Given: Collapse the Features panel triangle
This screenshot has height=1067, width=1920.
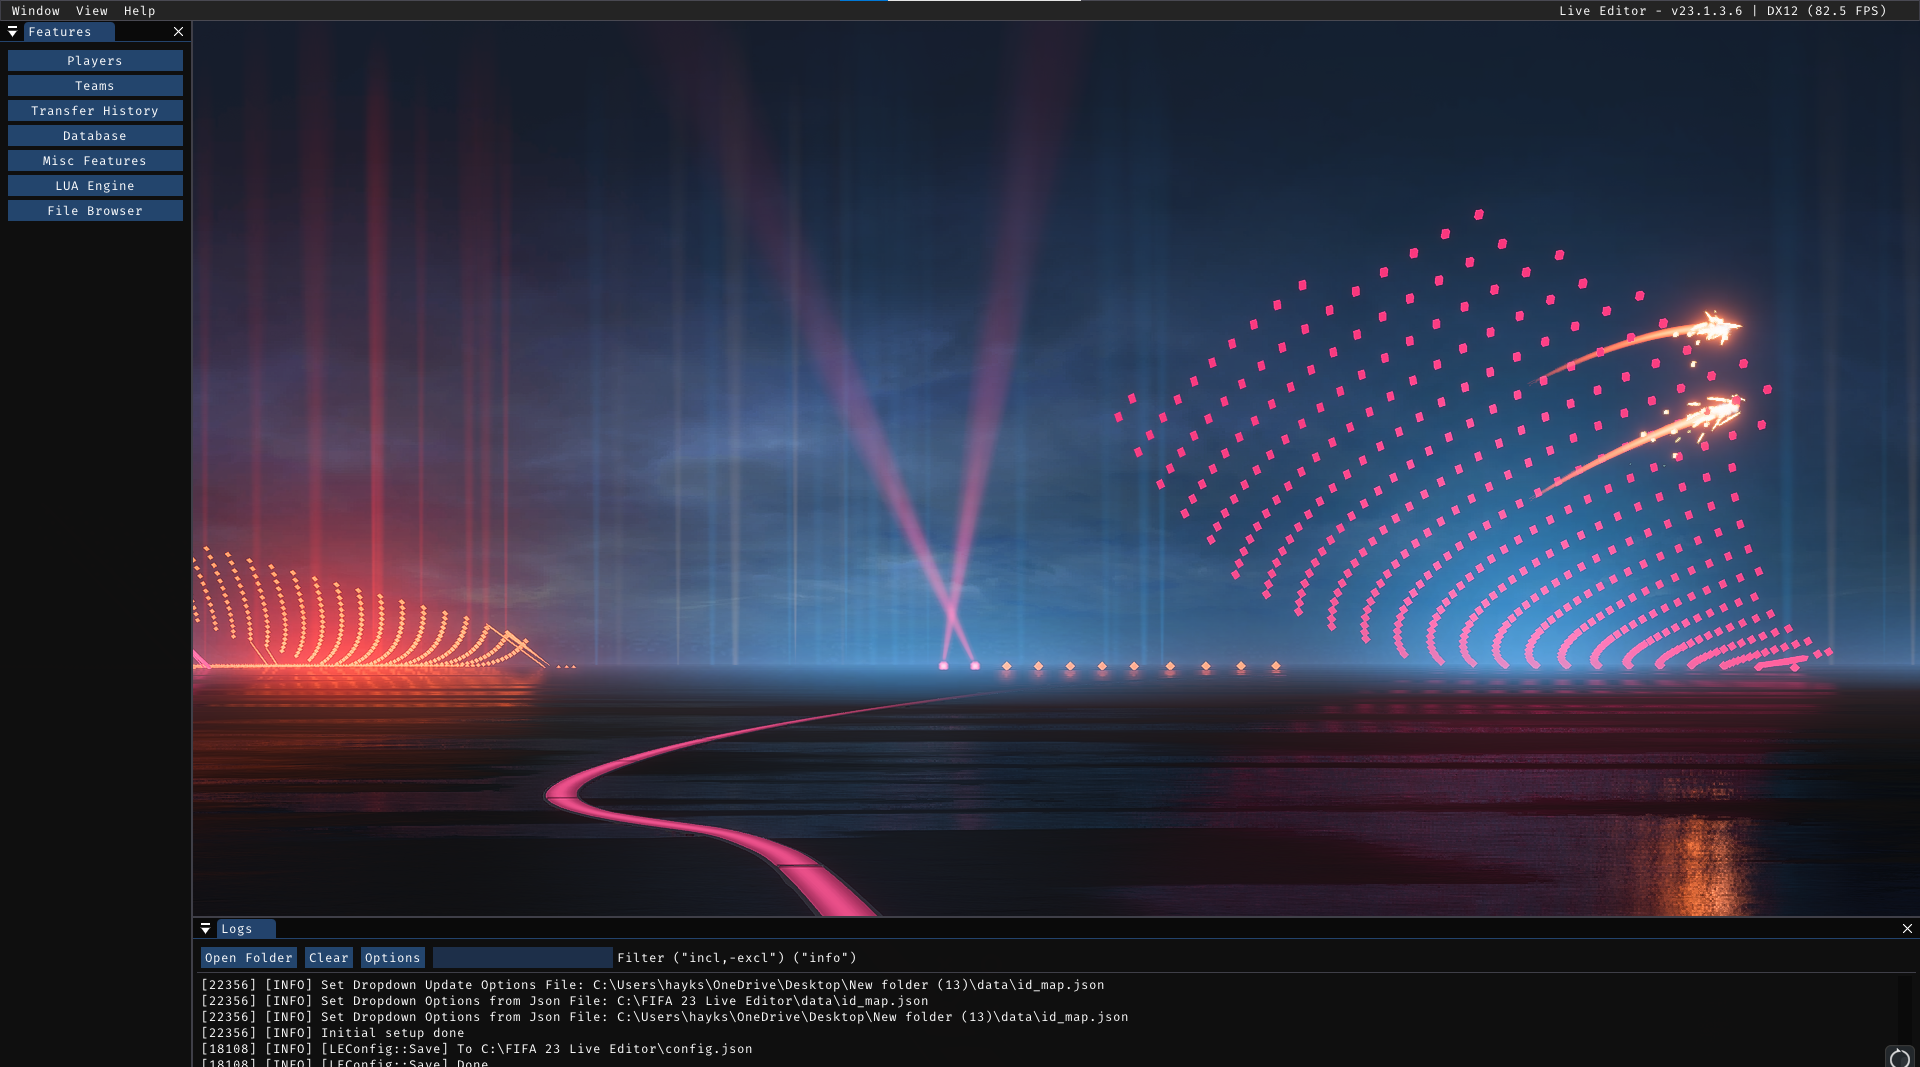Looking at the screenshot, I should 12,32.
